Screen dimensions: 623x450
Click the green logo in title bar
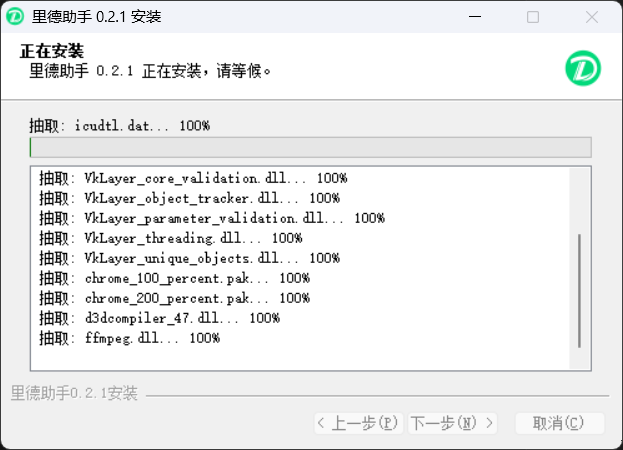point(15,16)
